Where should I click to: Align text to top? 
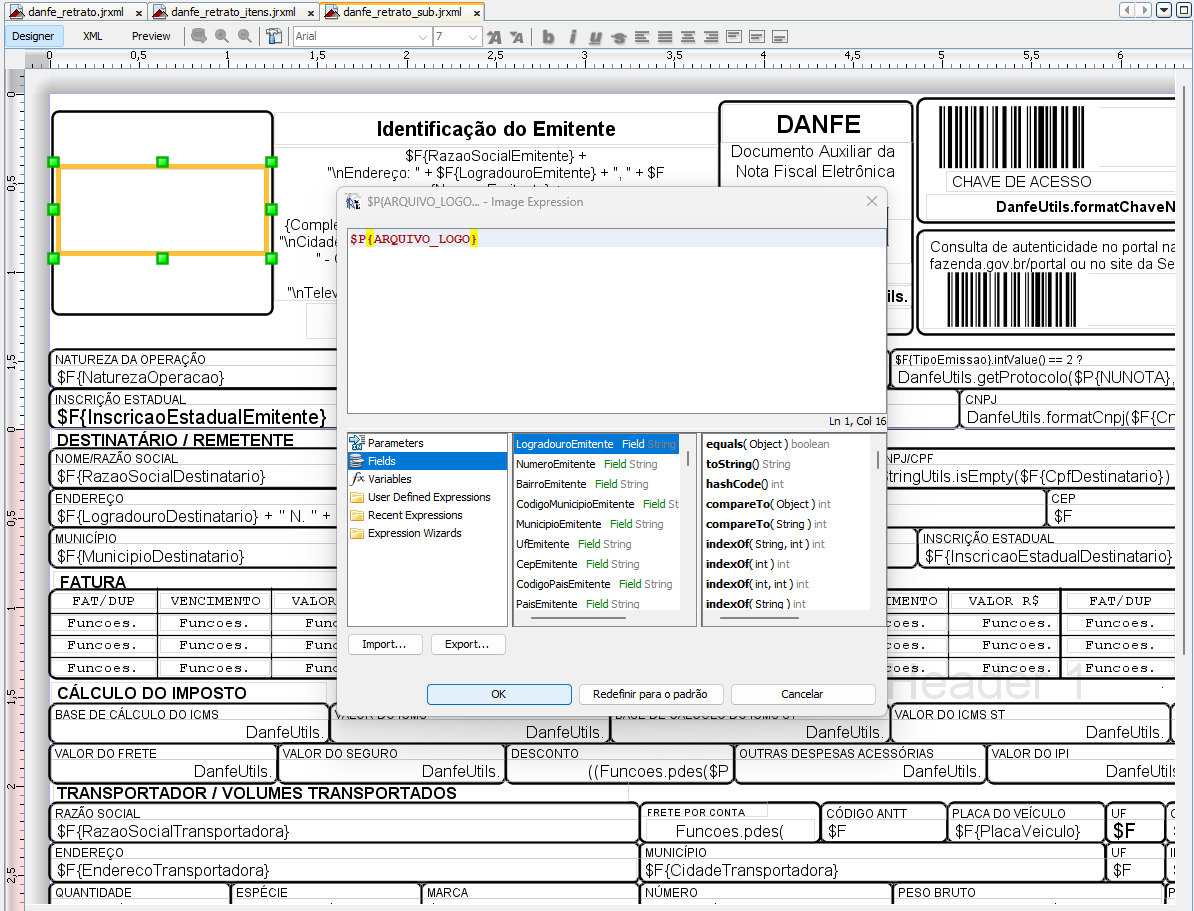733,37
